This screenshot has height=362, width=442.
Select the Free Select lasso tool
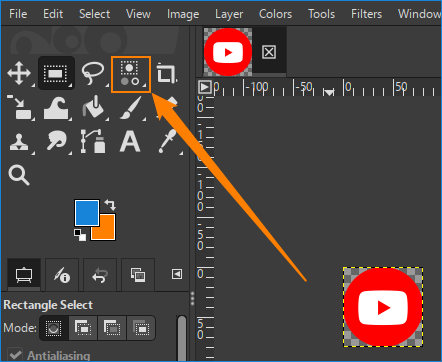coord(93,73)
